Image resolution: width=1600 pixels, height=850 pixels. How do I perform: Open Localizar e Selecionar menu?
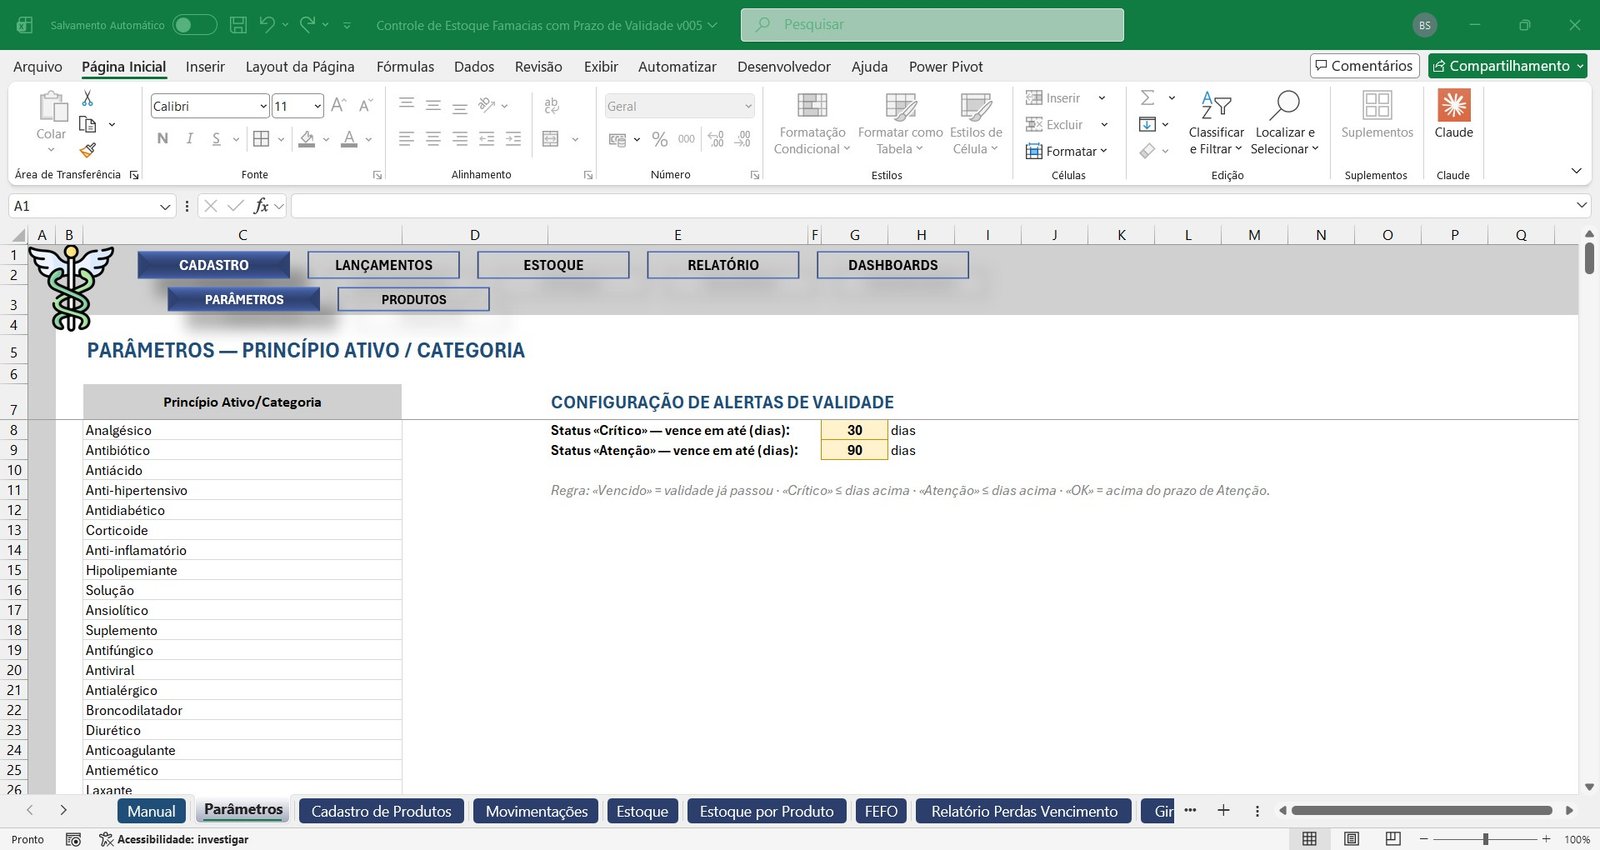pyautogui.click(x=1285, y=124)
